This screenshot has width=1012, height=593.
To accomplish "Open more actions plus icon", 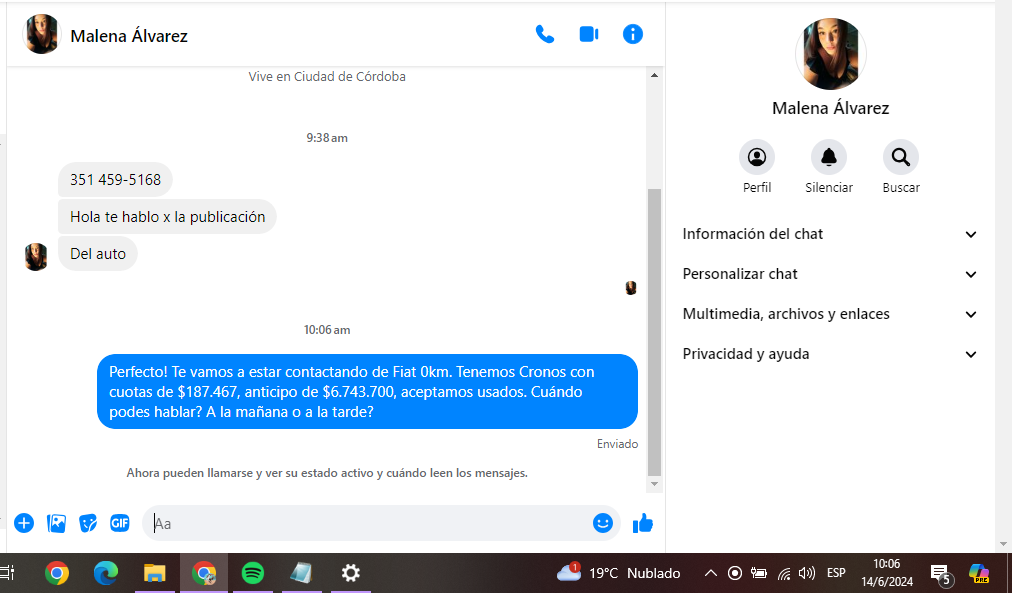I will coord(24,523).
